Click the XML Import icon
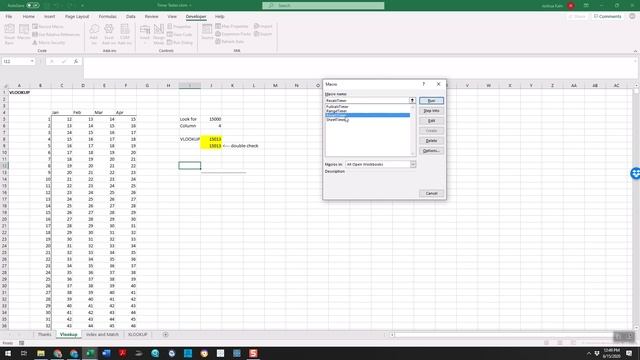The image size is (640, 360). click(263, 26)
